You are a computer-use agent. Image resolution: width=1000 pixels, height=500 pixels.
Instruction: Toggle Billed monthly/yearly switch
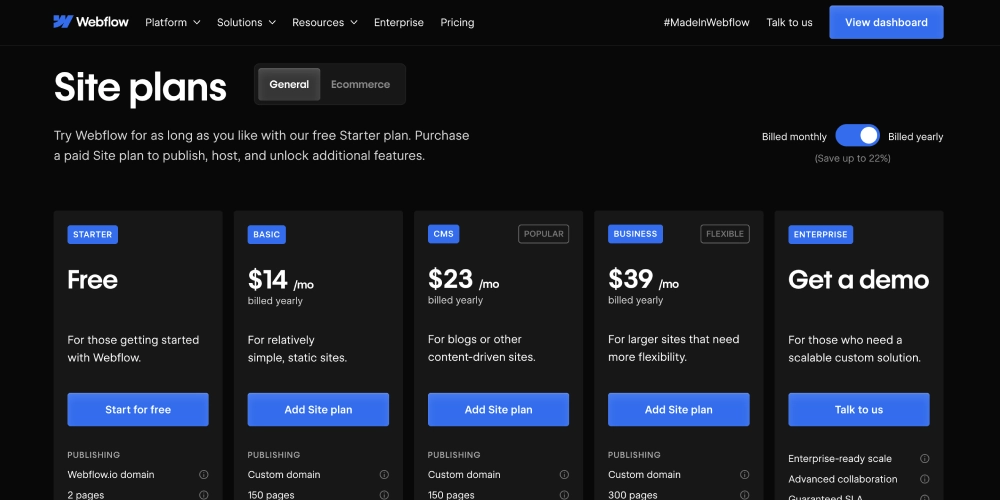click(857, 135)
